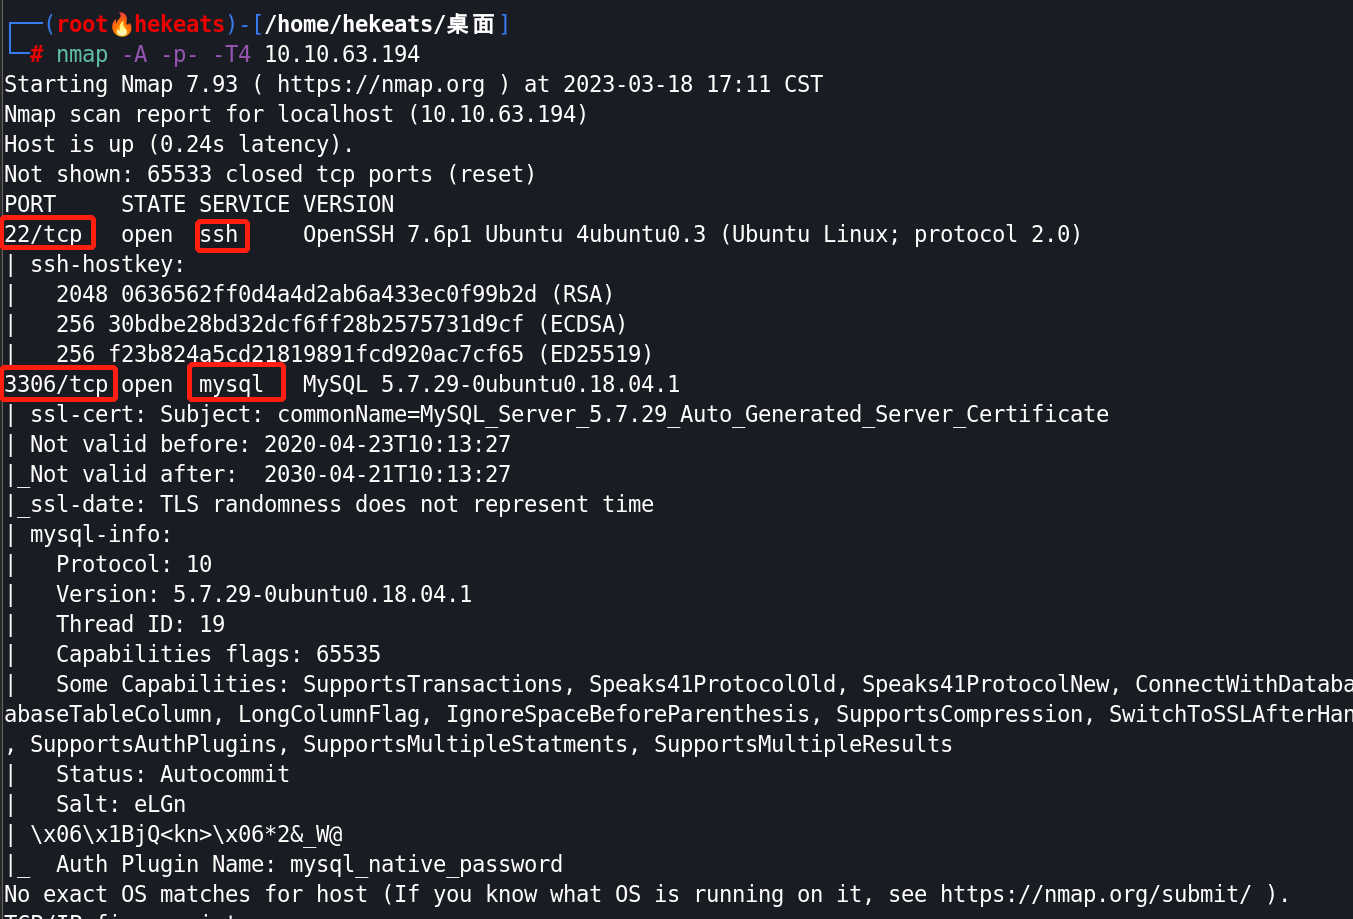Click the nmap command word
The width and height of the screenshot is (1353, 919).
(82, 54)
